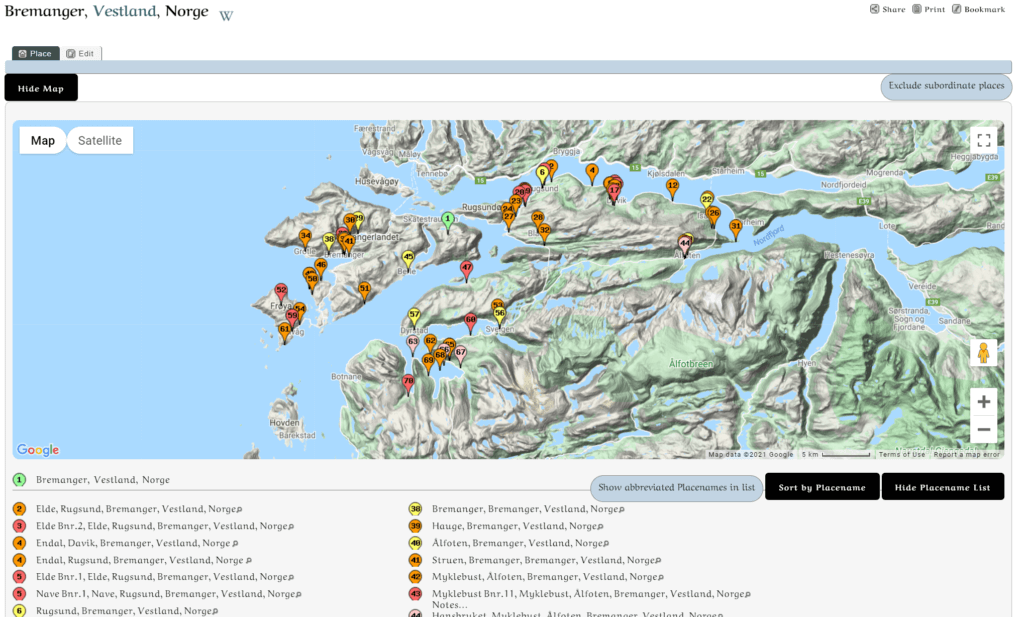Toggle Exclude subordinate places
1024x617 pixels.
[946, 86]
